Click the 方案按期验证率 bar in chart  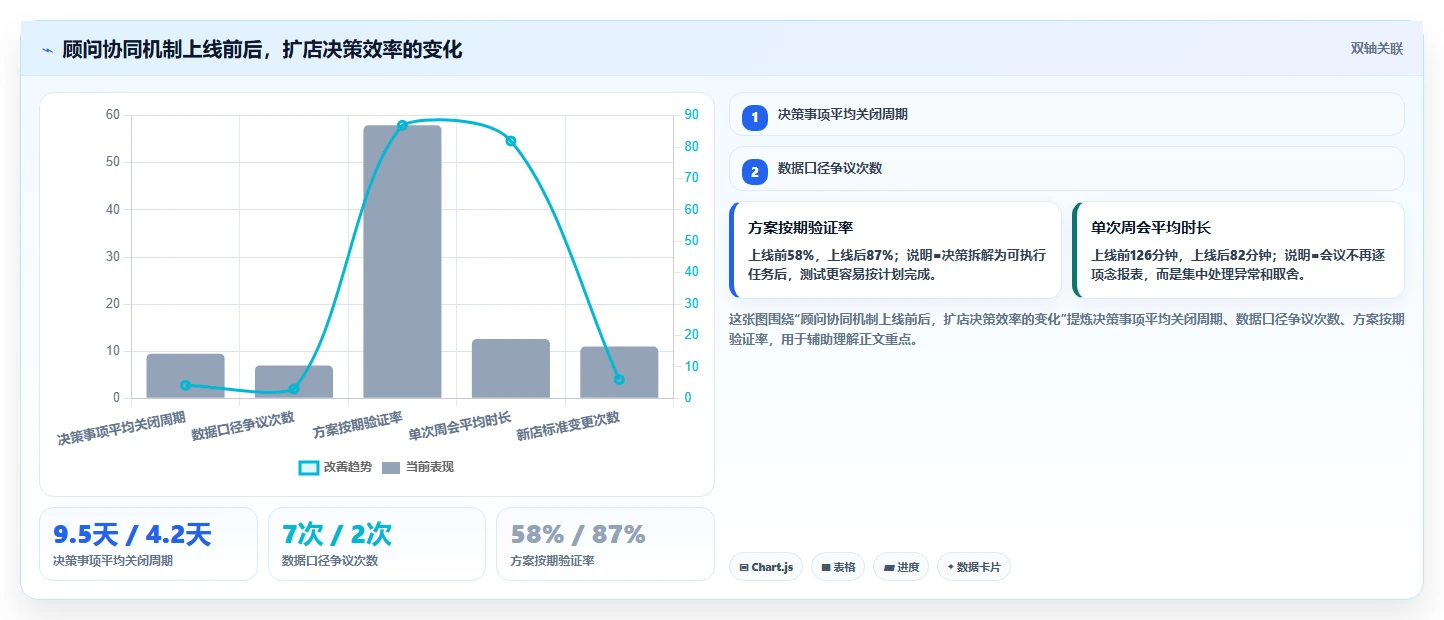402,262
